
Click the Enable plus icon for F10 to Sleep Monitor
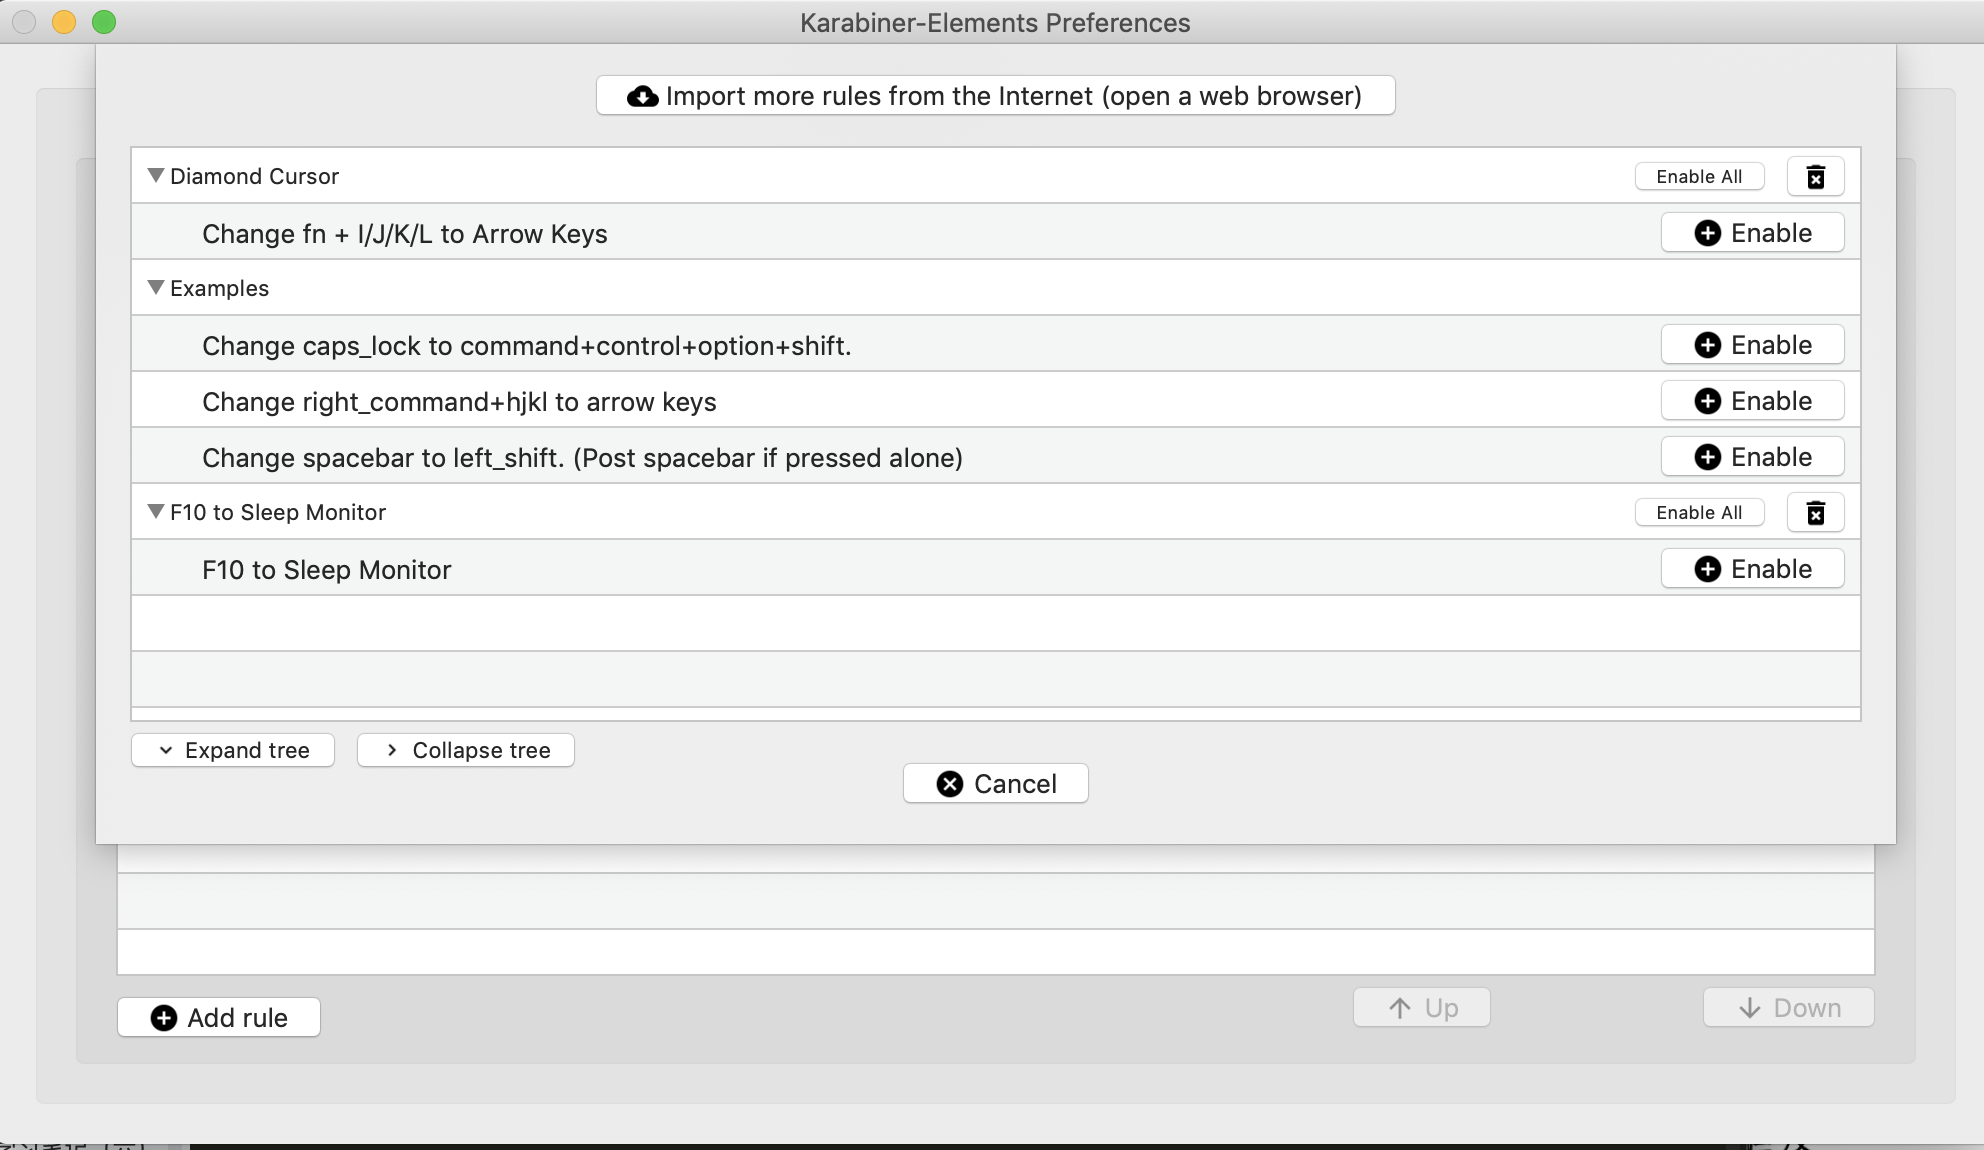pyautogui.click(x=1708, y=568)
